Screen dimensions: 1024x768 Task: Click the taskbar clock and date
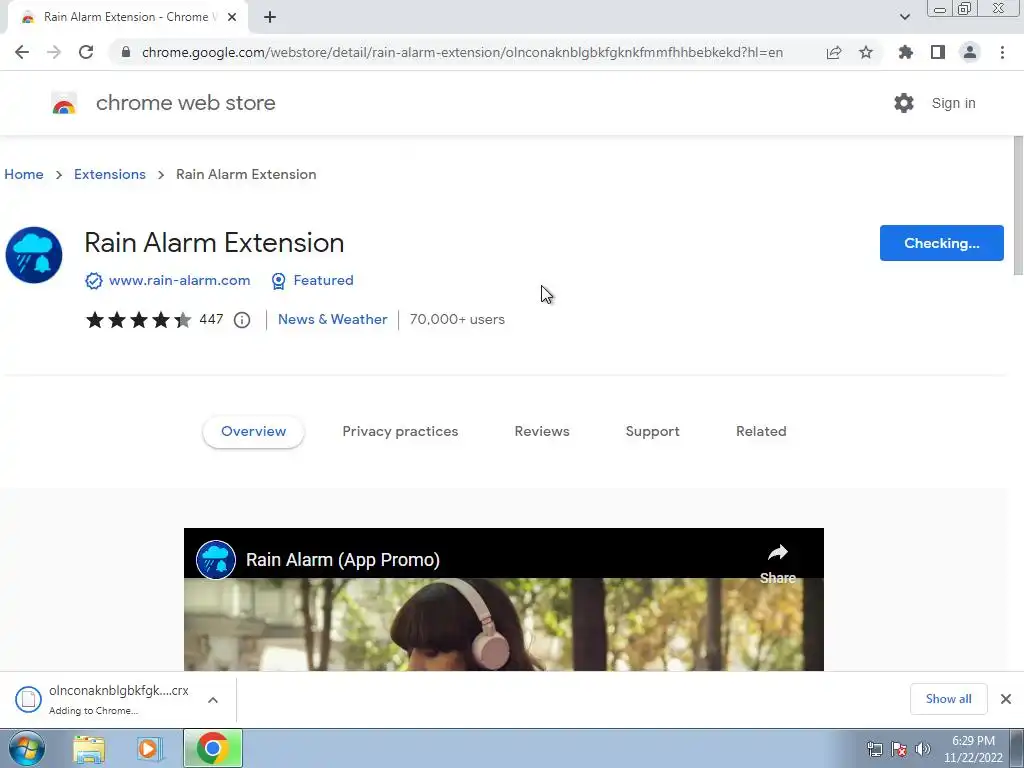point(973,749)
